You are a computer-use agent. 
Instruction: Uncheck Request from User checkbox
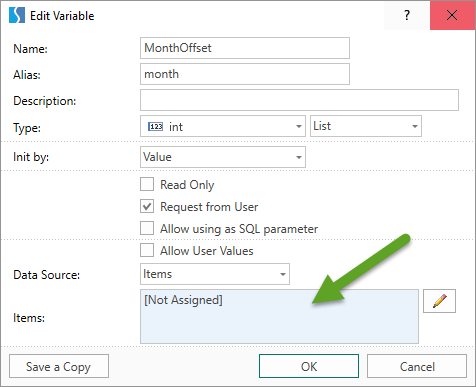147,206
